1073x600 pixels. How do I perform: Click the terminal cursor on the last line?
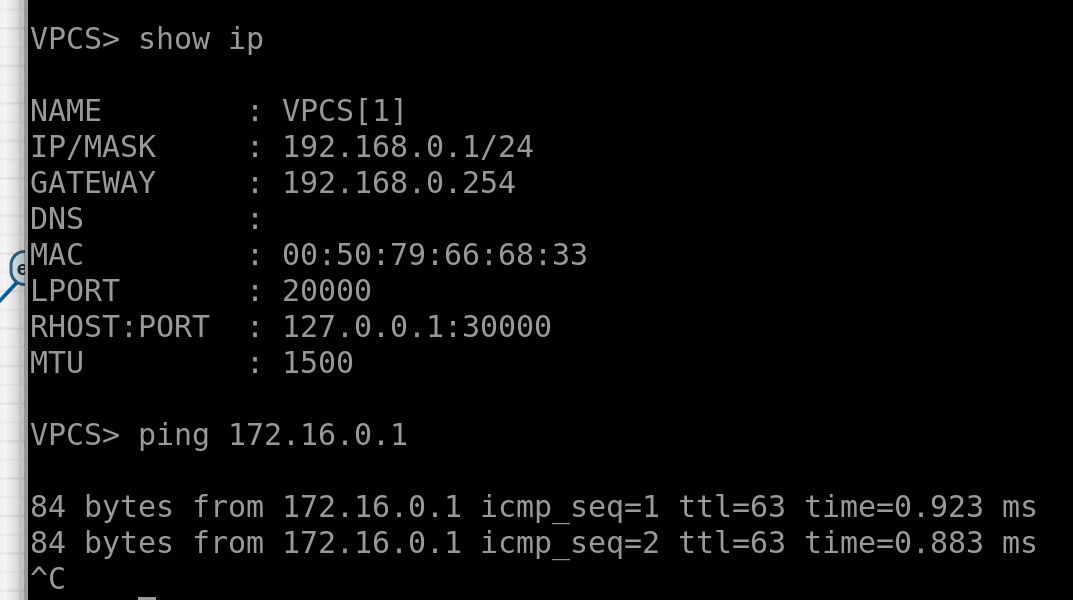click(x=147, y=597)
